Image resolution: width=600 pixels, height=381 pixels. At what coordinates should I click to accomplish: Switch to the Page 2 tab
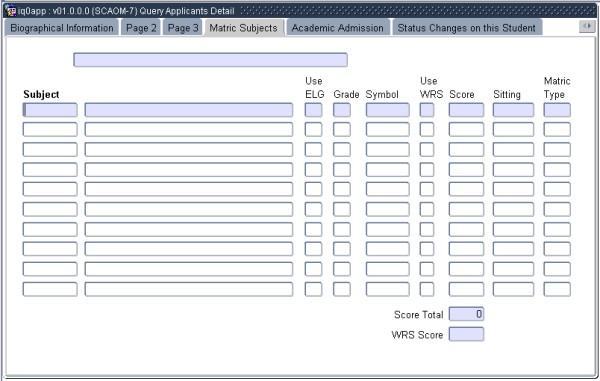click(x=141, y=28)
